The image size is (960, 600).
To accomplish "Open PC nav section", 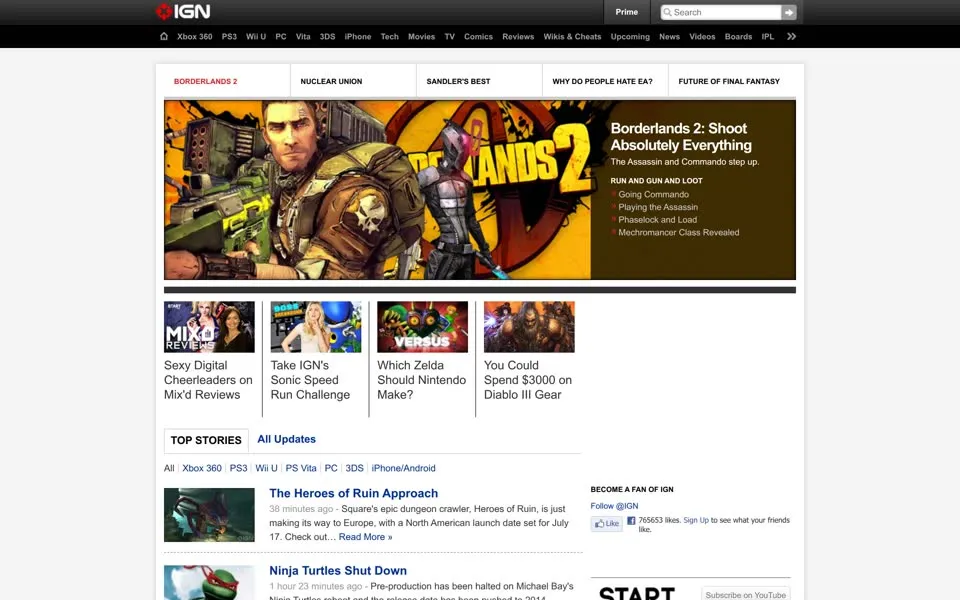I will (280, 37).
